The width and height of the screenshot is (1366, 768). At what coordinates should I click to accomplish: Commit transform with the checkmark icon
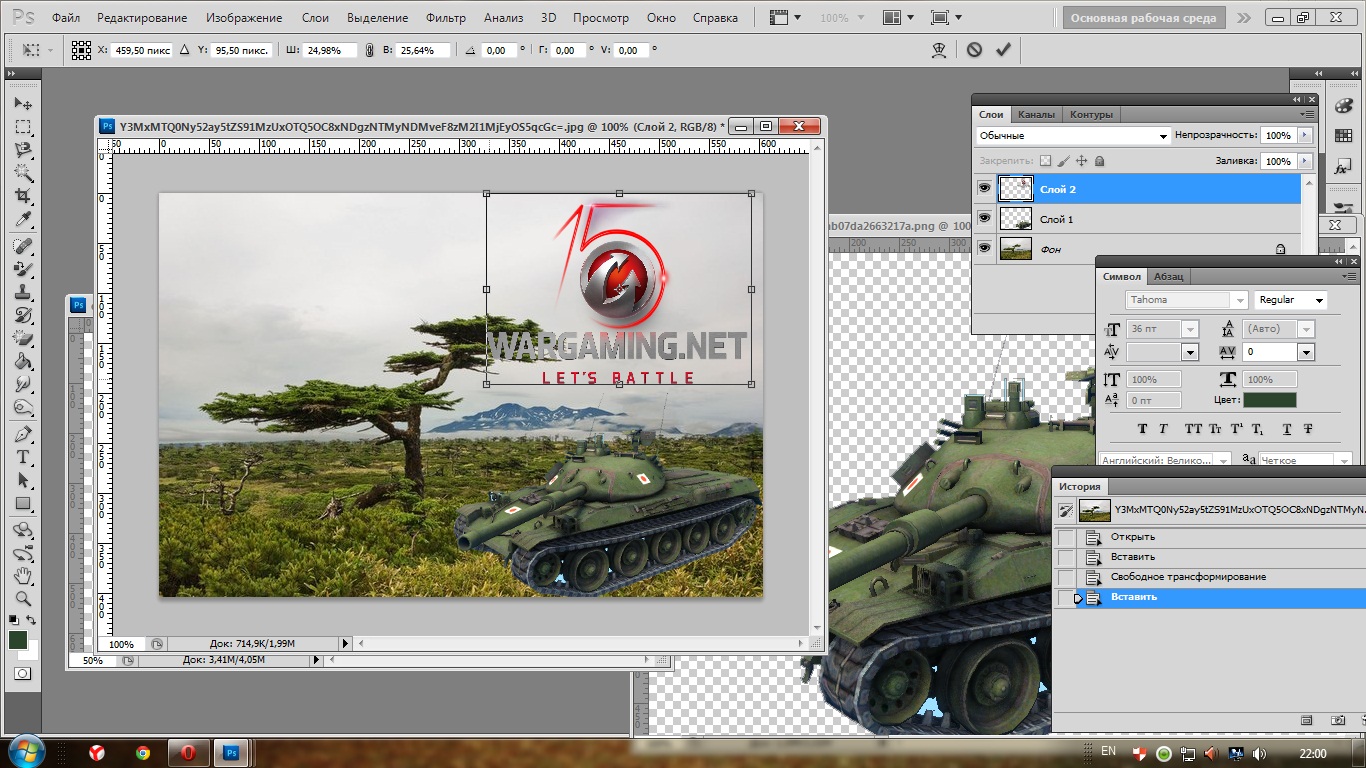[x=1004, y=49]
